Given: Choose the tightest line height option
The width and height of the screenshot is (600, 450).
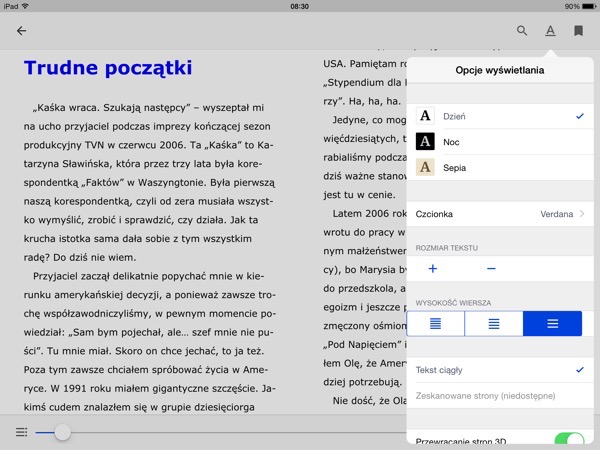Looking at the screenshot, I should coord(435,324).
